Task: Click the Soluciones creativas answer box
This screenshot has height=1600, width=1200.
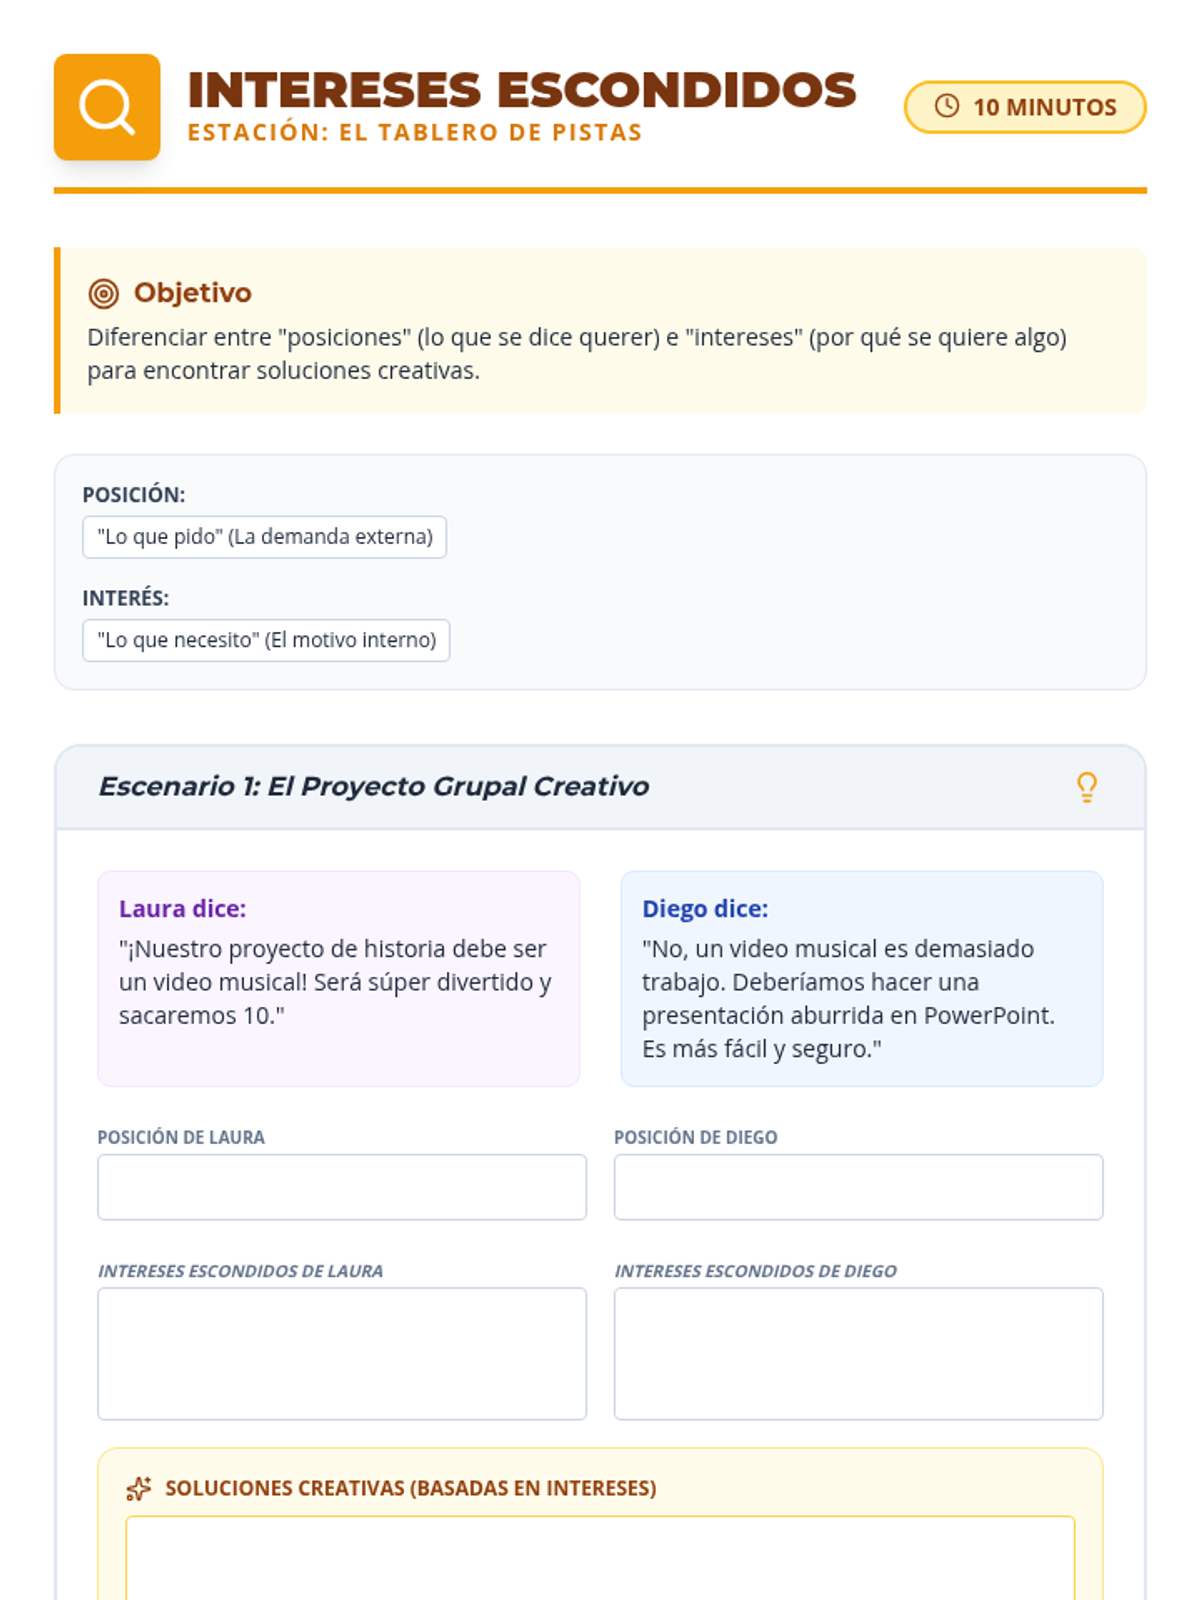Action: pyautogui.click(x=600, y=1558)
